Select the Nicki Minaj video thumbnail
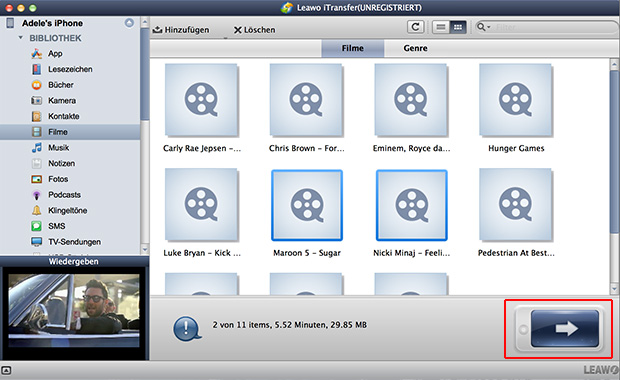Screen dimensions: 620x380 click(x=412, y=205)
